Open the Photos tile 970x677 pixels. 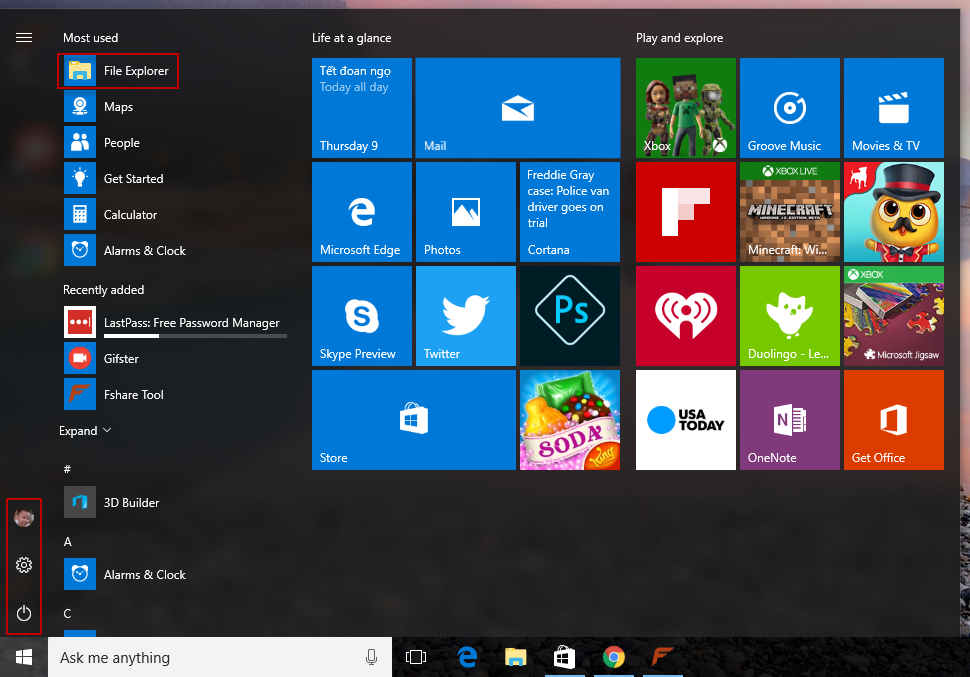pyautogui.click(x=466, y=212)
